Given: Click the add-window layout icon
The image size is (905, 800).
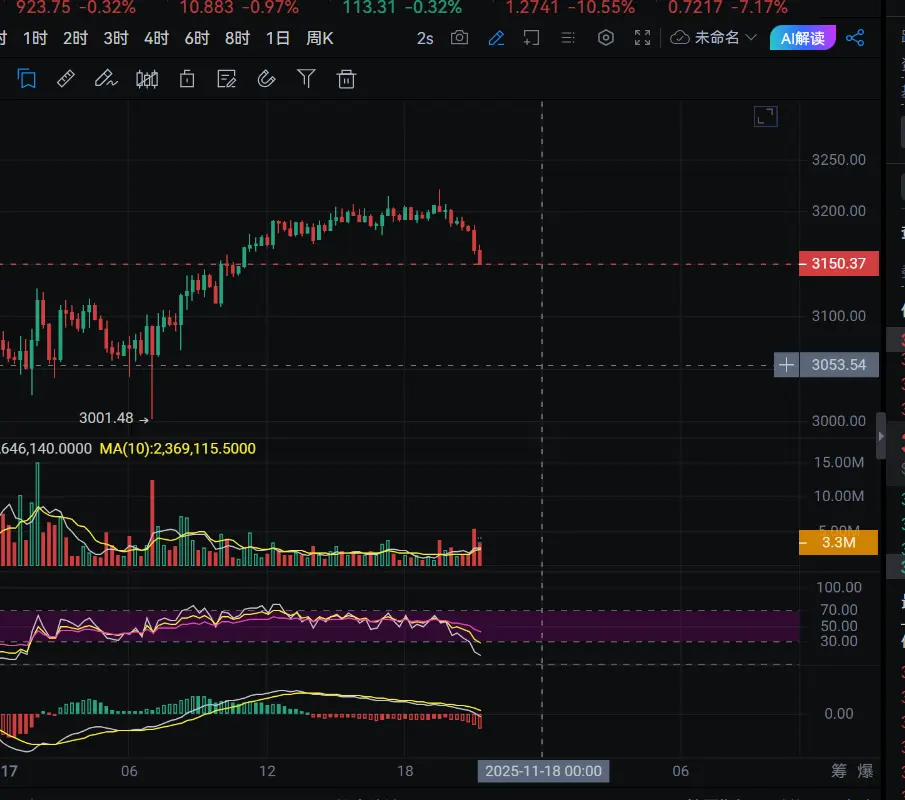Looking at the screenshot, I should click(x=531, y=38).
